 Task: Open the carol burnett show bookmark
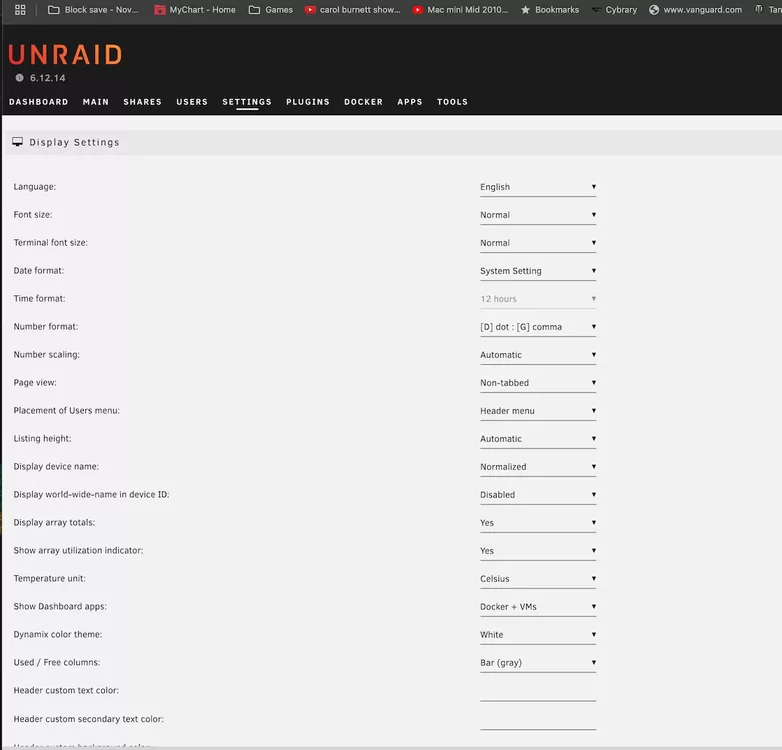(353, 9)
